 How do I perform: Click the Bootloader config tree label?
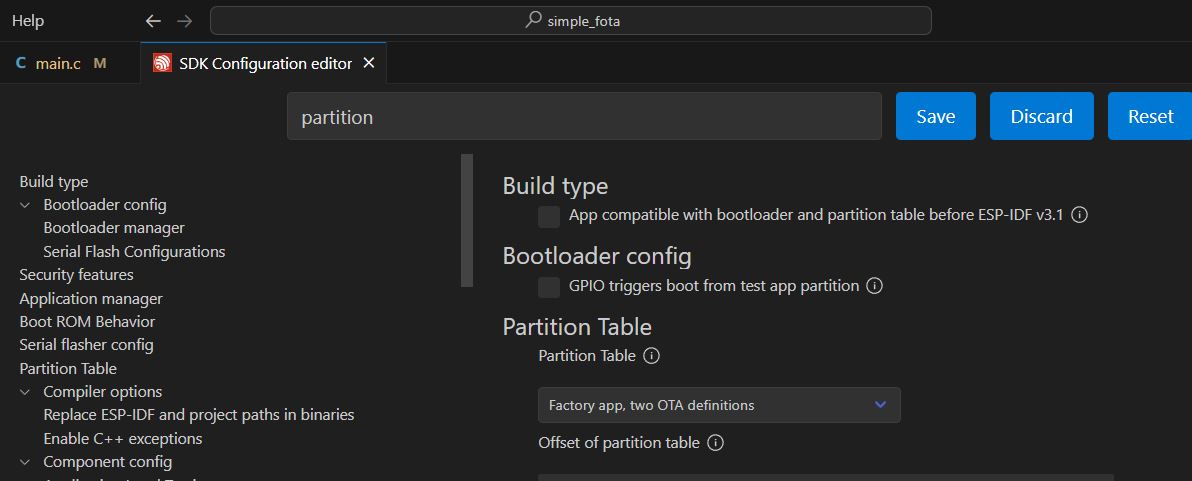[105, 205]
